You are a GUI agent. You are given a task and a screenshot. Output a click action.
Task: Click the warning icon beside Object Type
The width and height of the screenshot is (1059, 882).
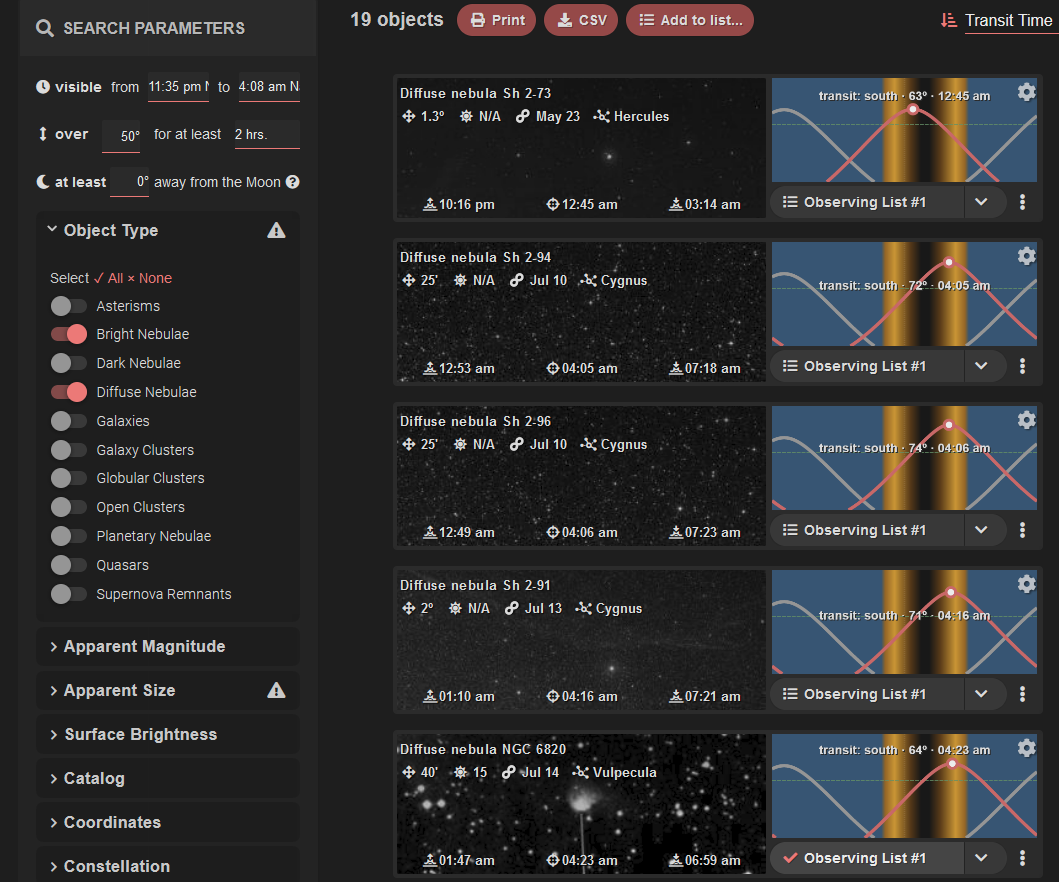pyautogui.click(x=277, y=230)
